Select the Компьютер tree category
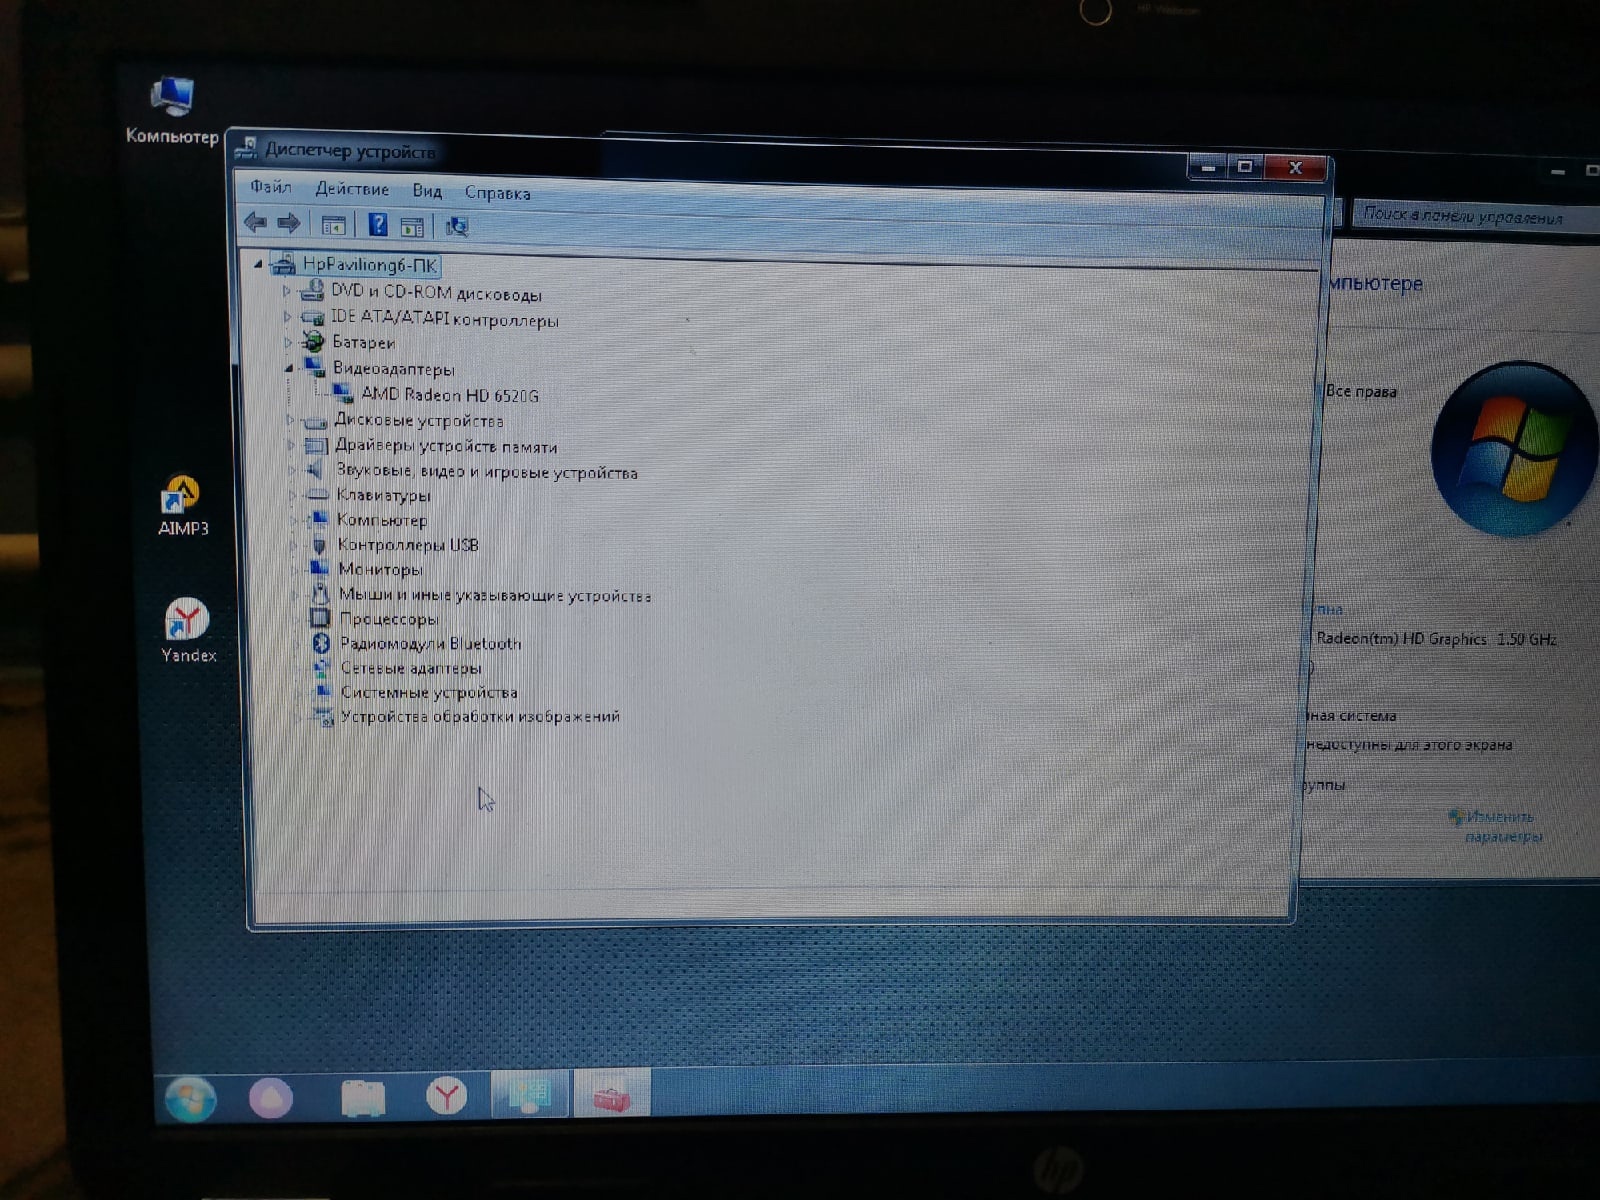 pos(381,520)
